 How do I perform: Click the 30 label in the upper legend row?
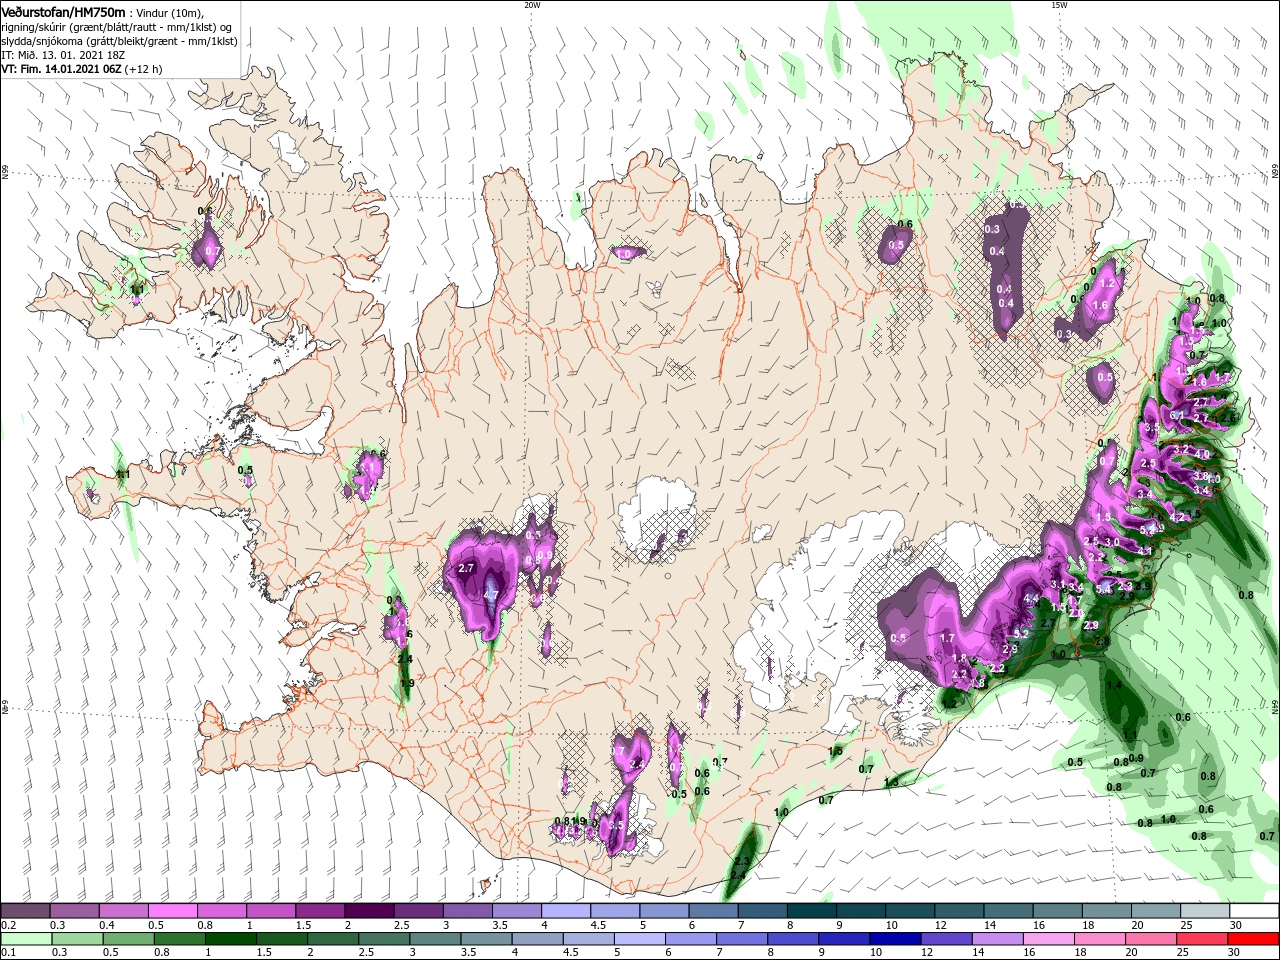[1236, 925]
